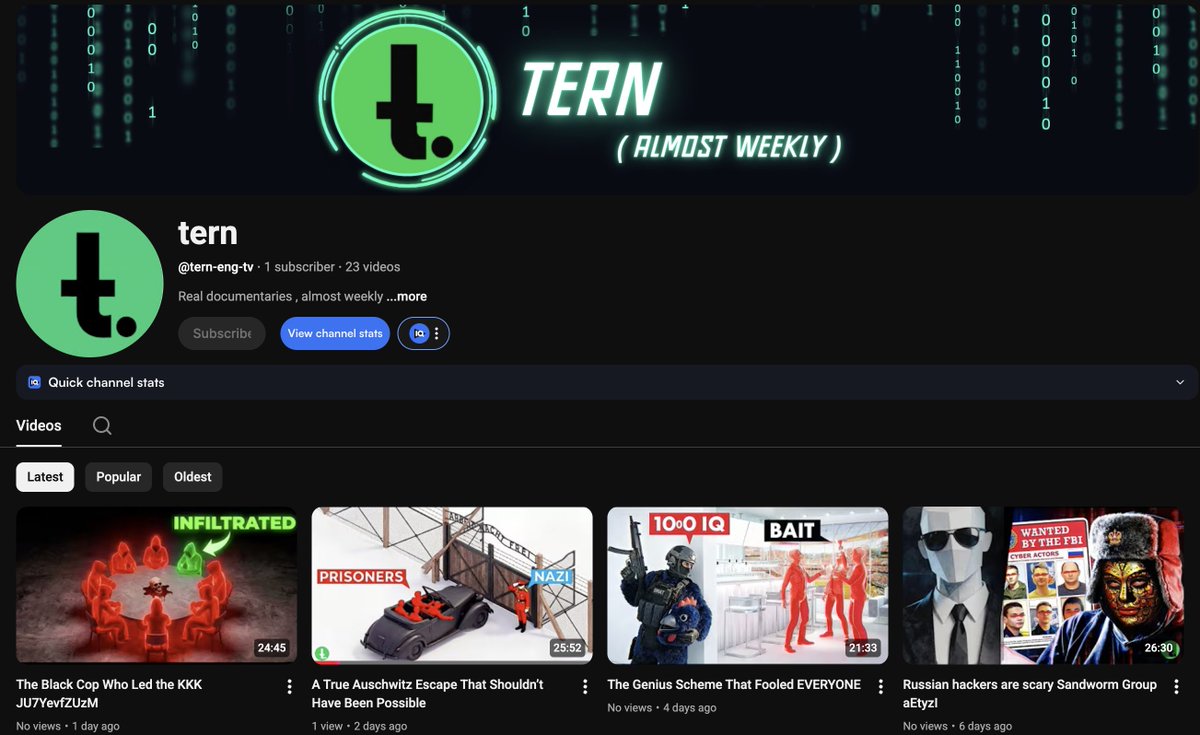Click the 'No views • 1 day ago' text
This screenshot has width=1200, height=735.
coord(68,727)
